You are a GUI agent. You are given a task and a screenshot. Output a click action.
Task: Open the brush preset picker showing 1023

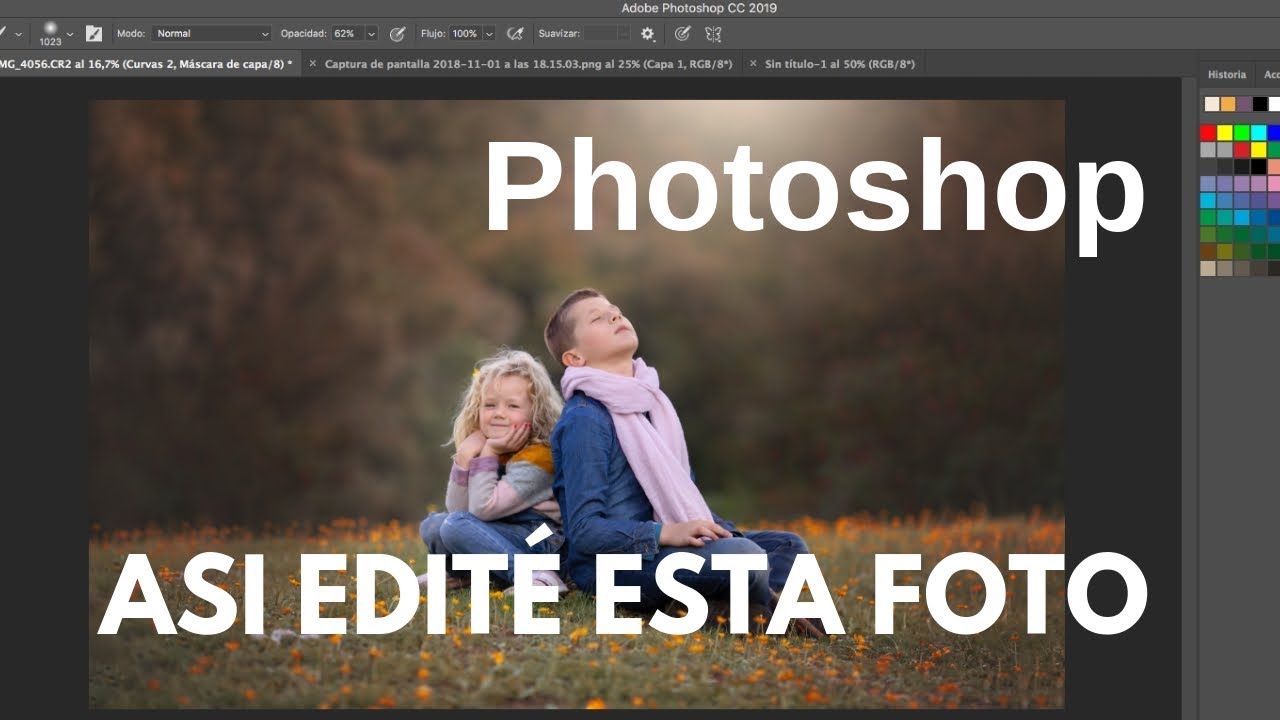tap(50, 34)
